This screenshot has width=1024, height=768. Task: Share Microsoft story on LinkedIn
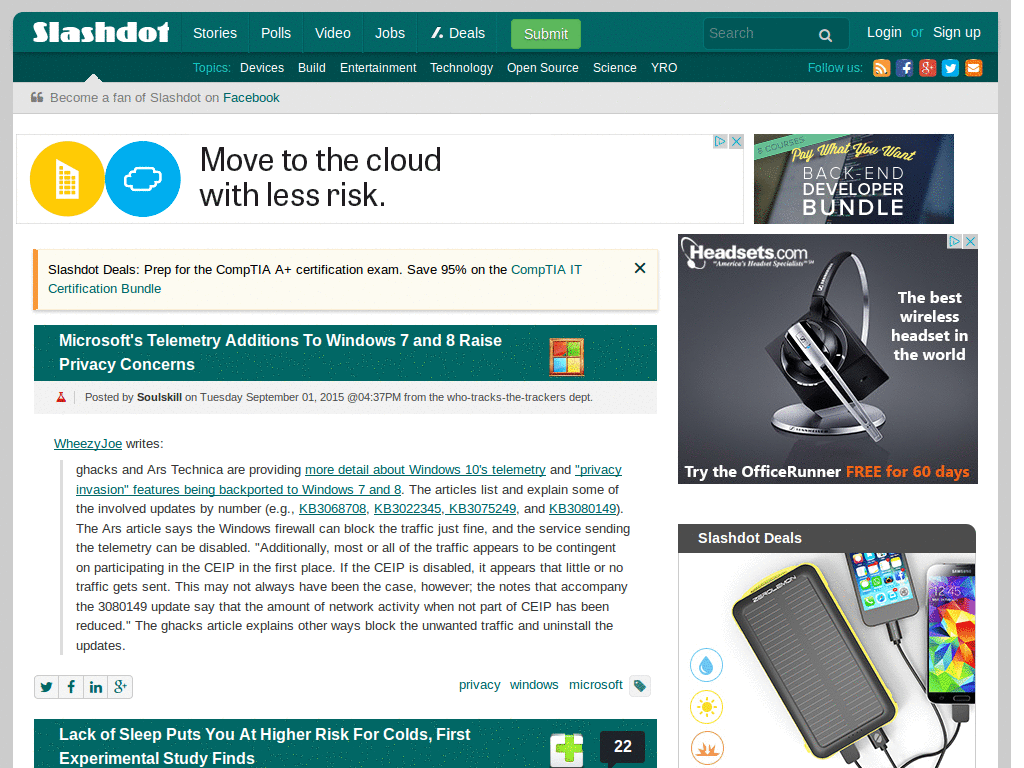coord(95,687)
